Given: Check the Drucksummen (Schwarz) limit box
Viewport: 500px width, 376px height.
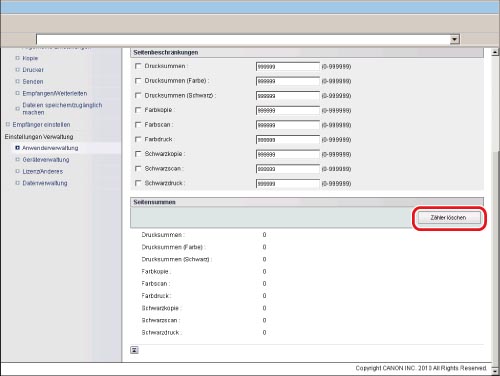Looking at the screenshot, I should [x=138, y=95].
